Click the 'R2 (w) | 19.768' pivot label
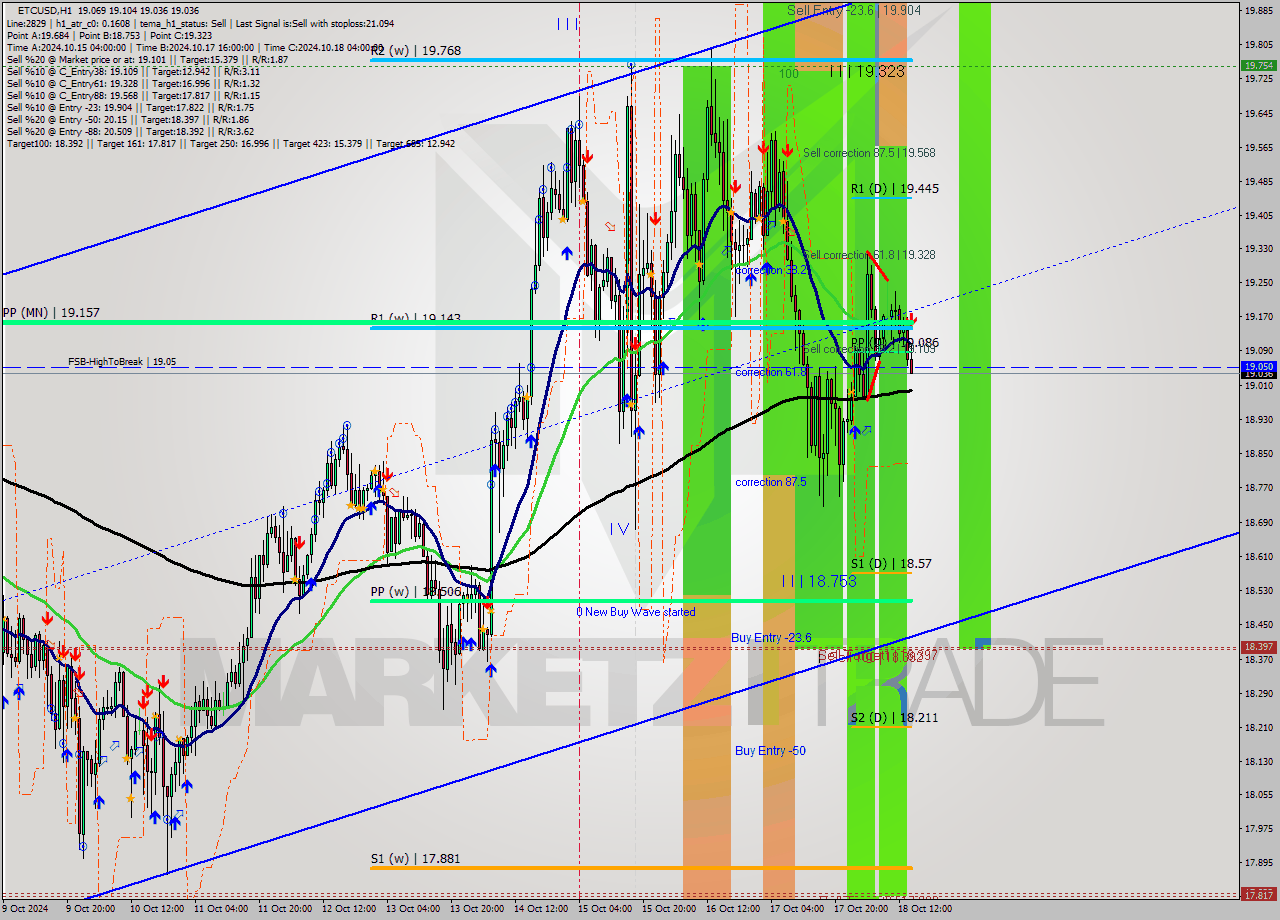This screenshot has height=920, width=1280. pyautogui.click(x=415, y=51)
